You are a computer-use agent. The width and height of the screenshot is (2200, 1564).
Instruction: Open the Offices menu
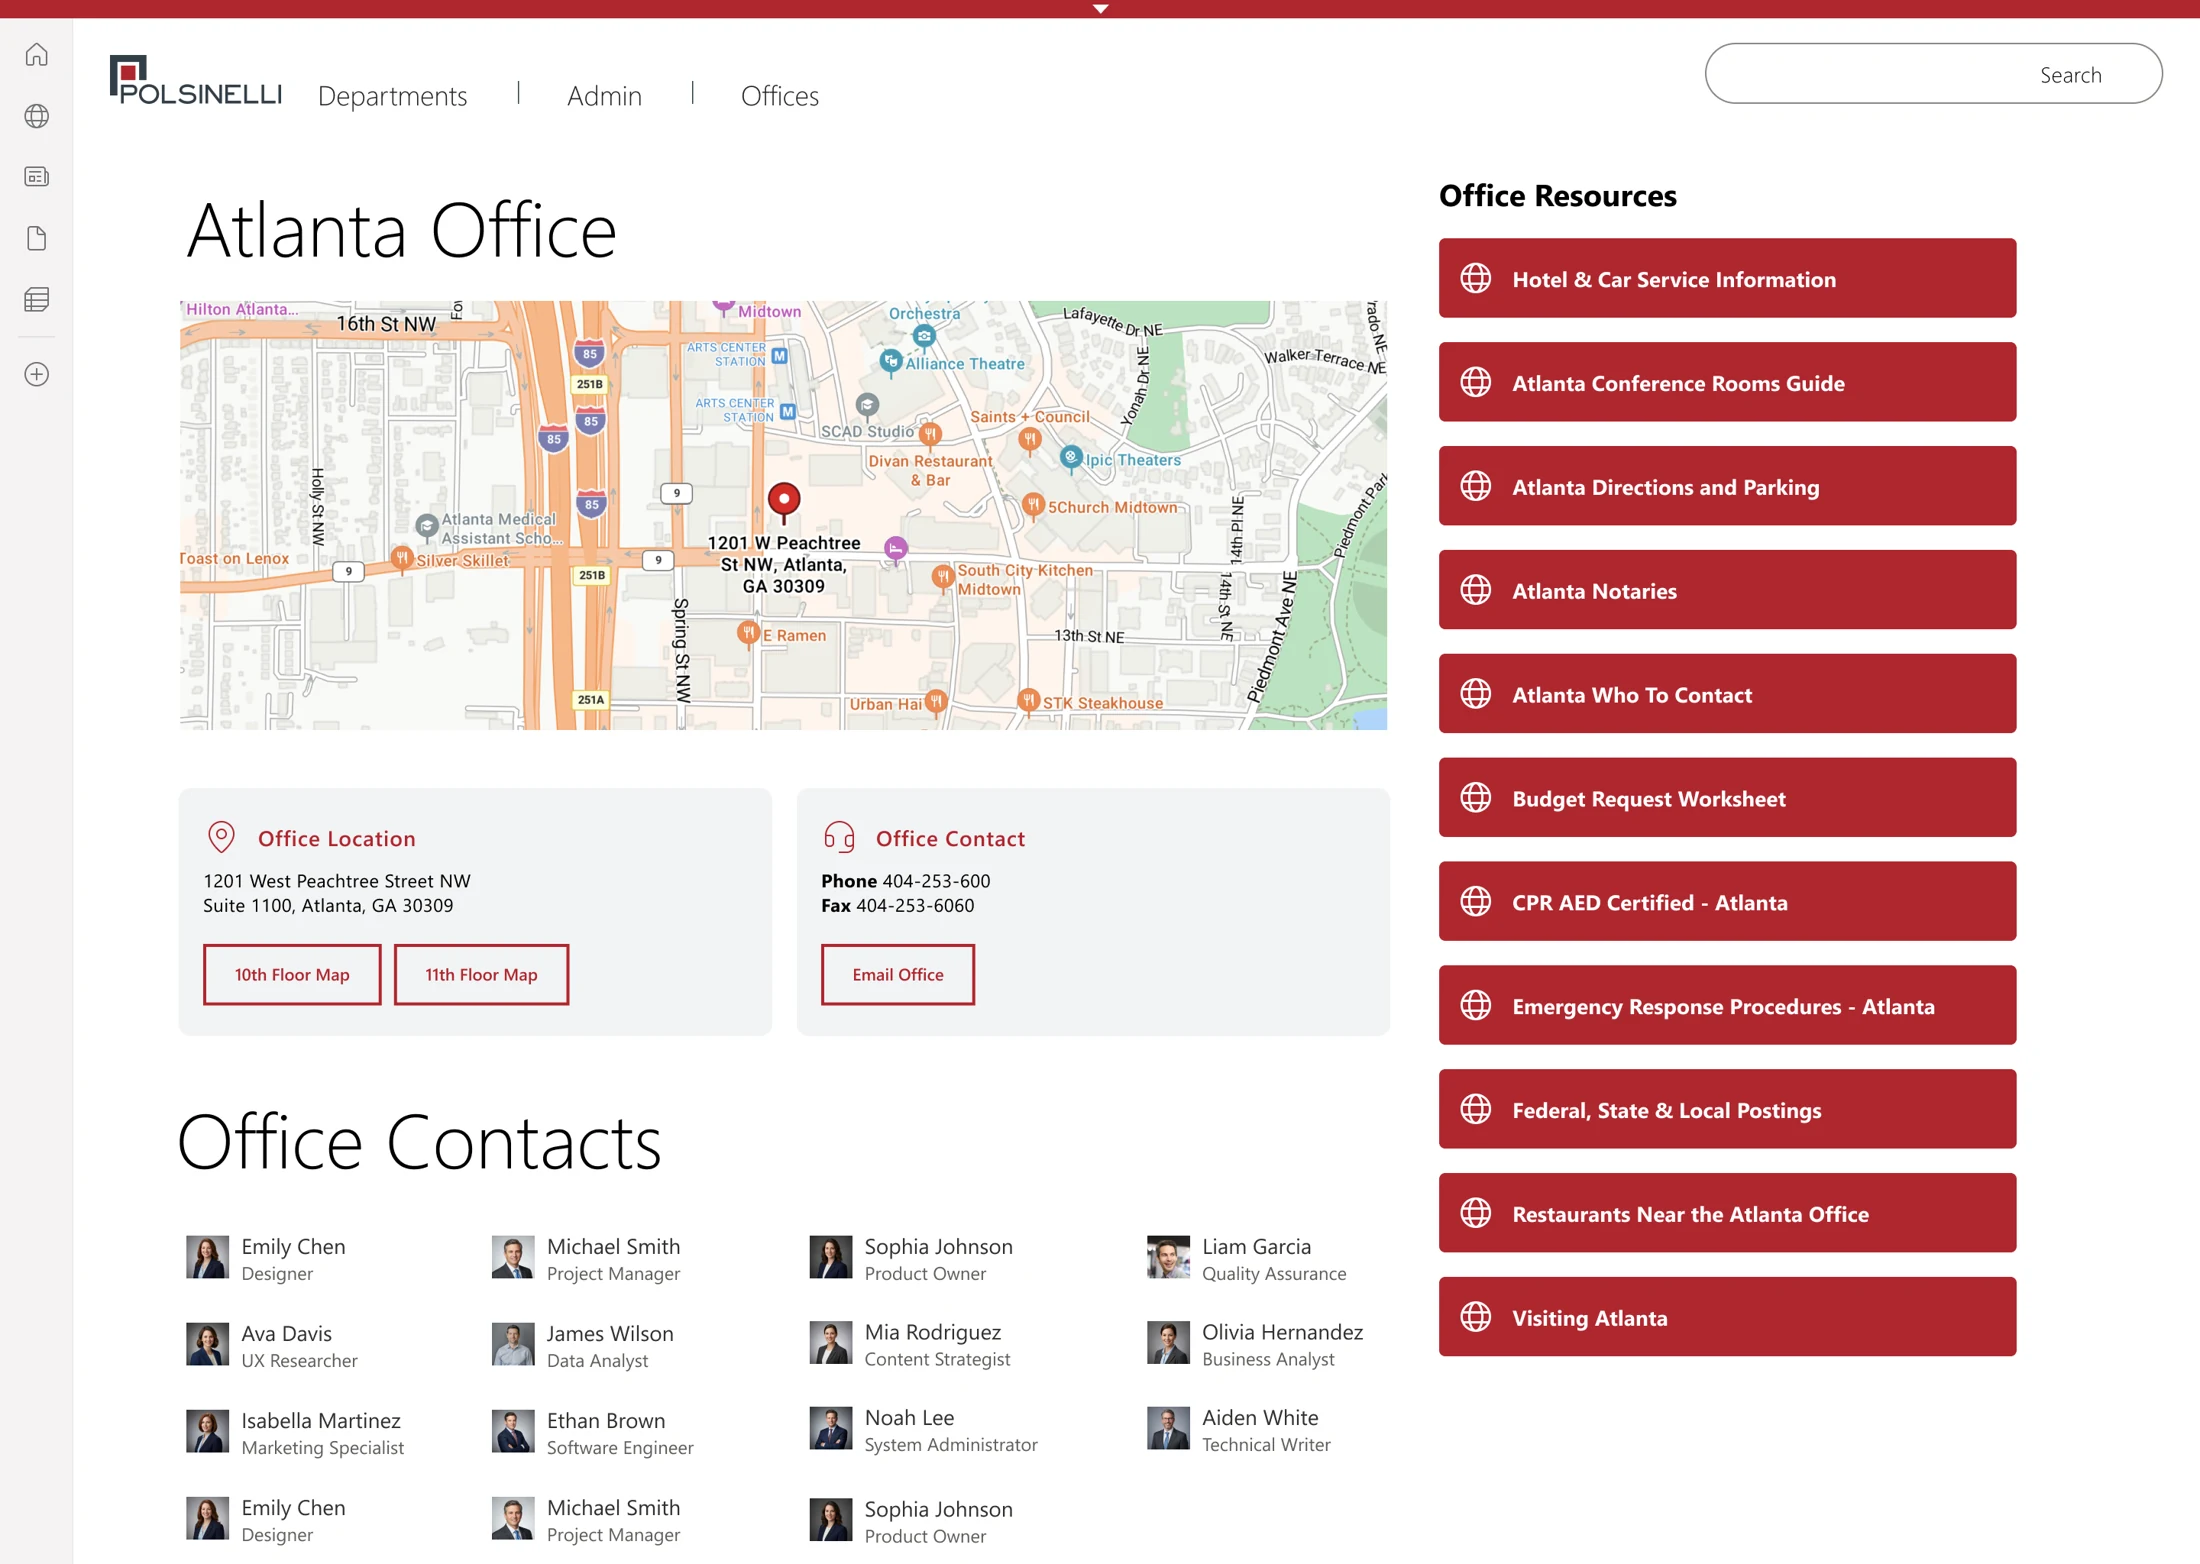[779, 96]
